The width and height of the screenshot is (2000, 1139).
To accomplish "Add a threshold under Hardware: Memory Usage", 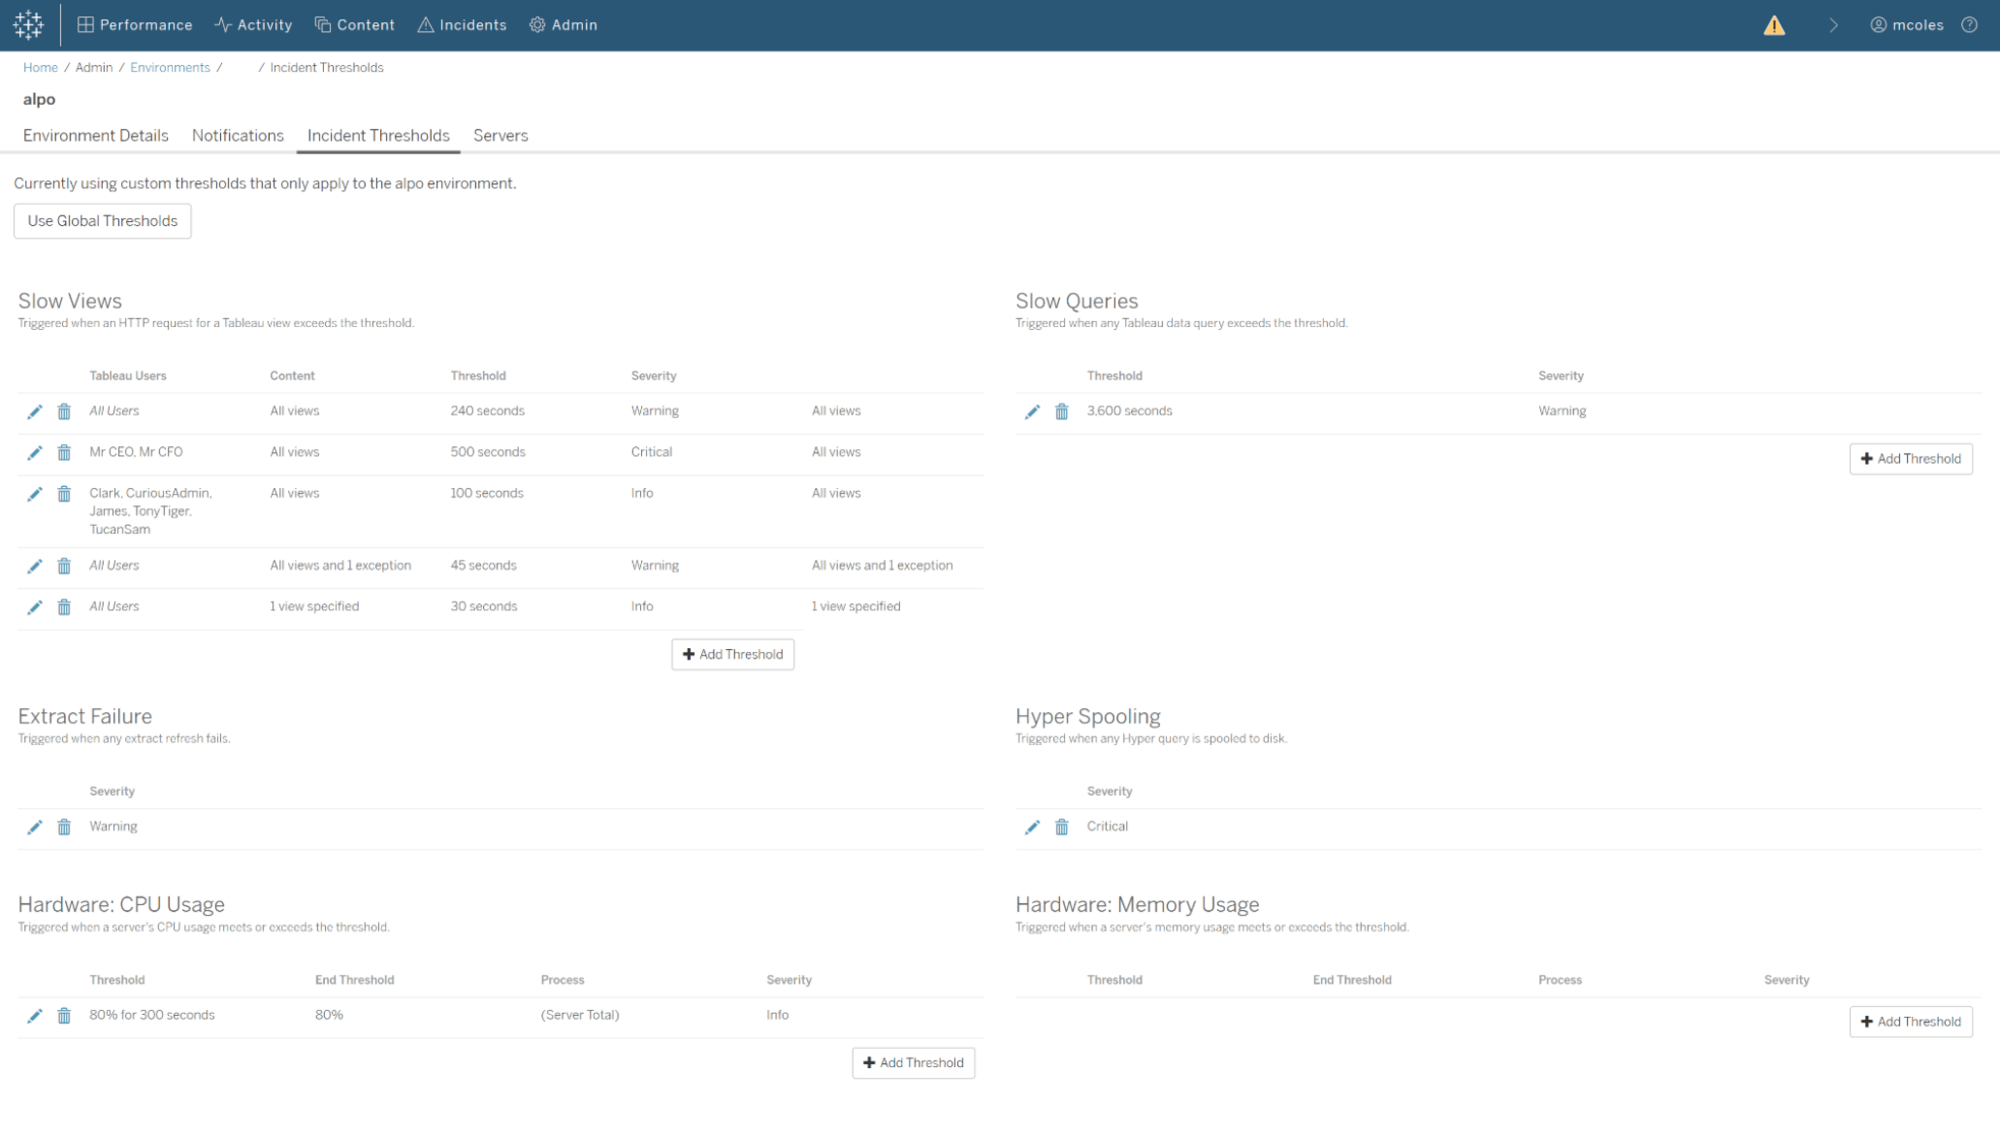I will (x=1911, y=1022).
